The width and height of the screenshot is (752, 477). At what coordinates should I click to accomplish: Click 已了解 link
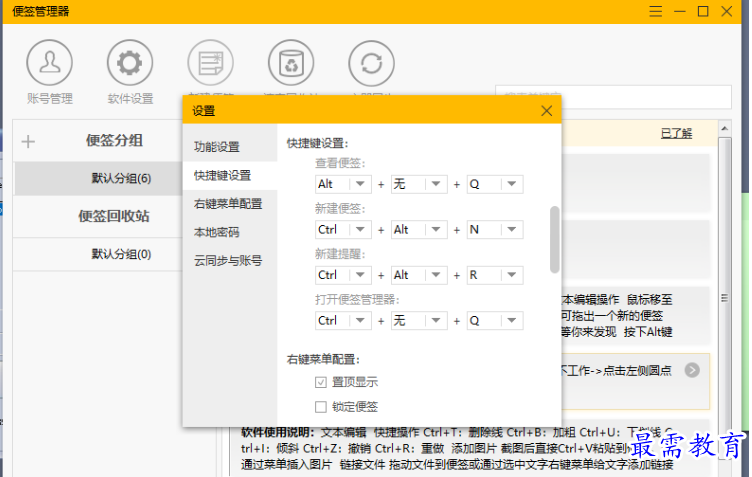676,133
